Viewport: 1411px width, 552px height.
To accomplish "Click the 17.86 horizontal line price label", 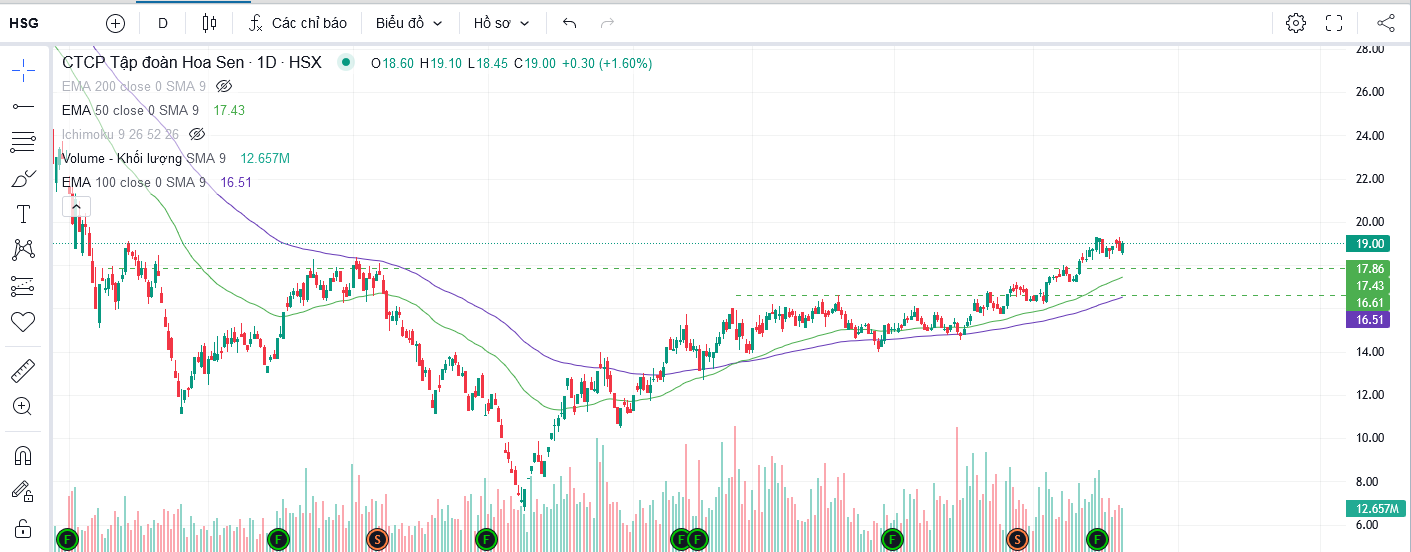I will pyautogui.click(x=1369, y=268).
